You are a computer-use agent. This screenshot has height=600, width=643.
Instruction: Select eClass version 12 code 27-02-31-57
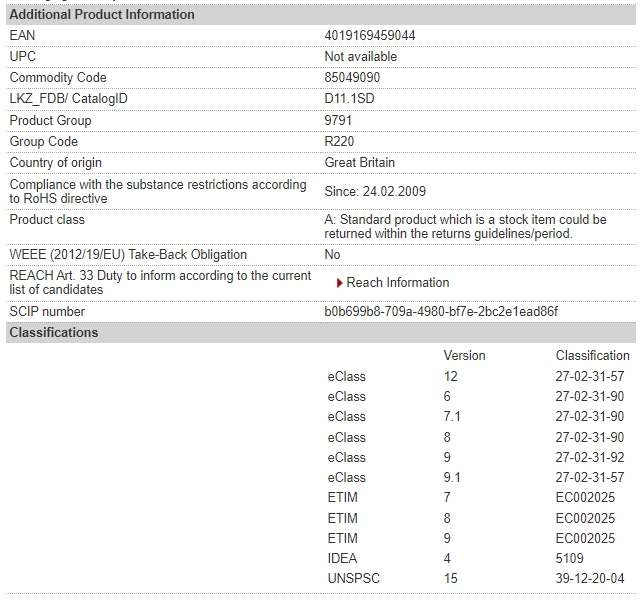coord(590,376)
